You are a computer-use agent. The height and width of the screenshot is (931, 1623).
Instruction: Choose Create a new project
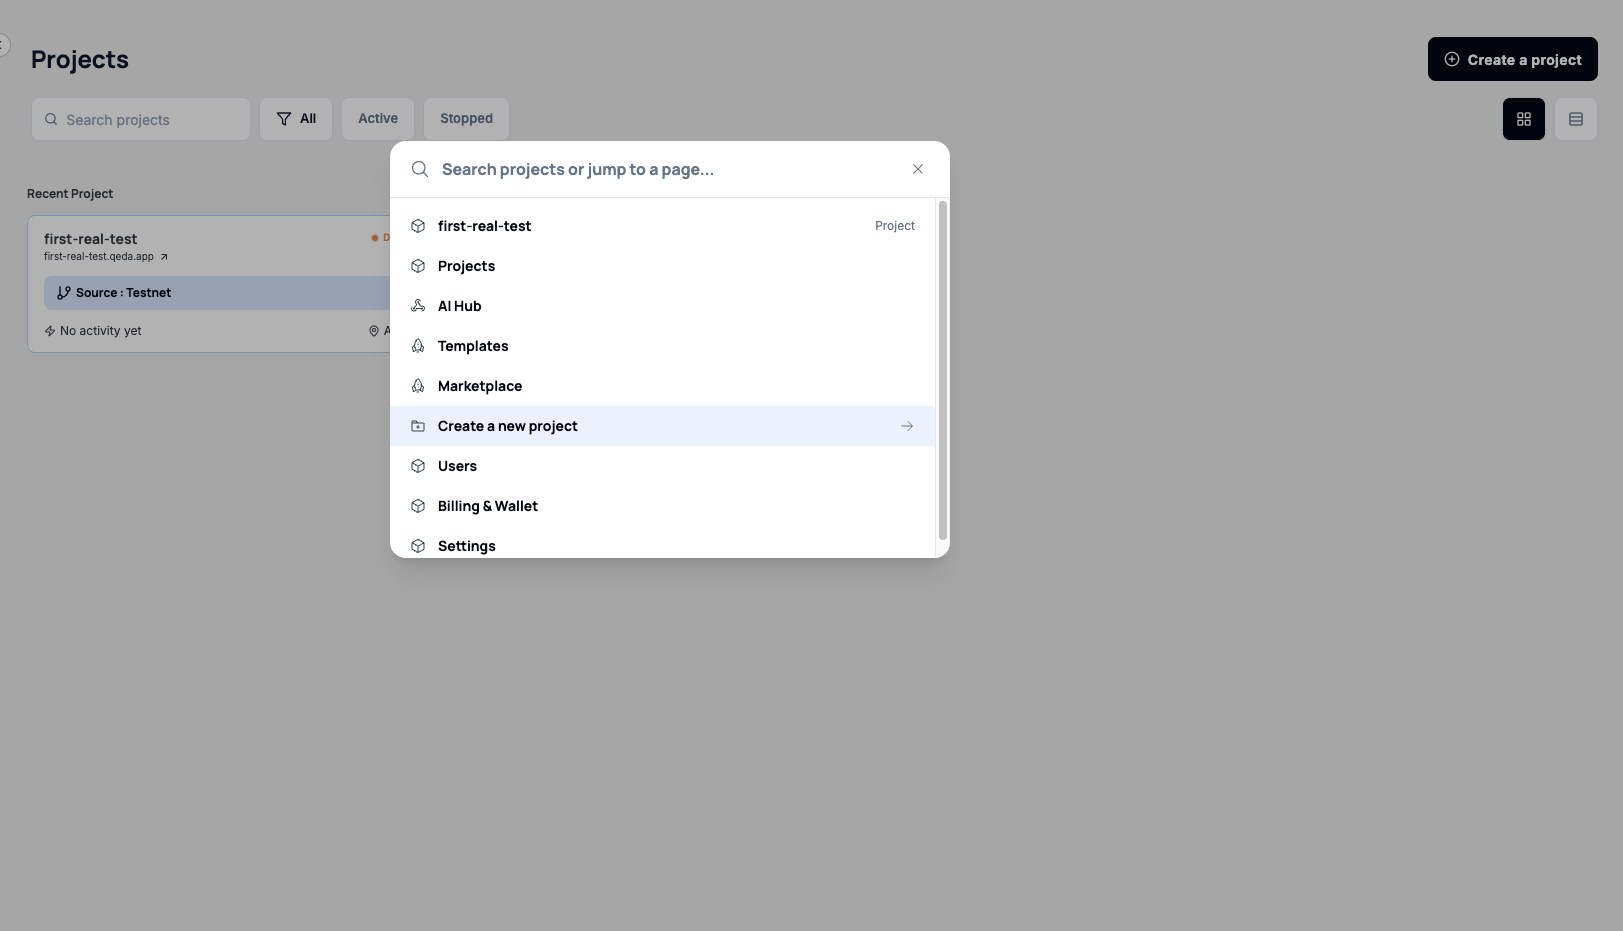click(662, 426)
